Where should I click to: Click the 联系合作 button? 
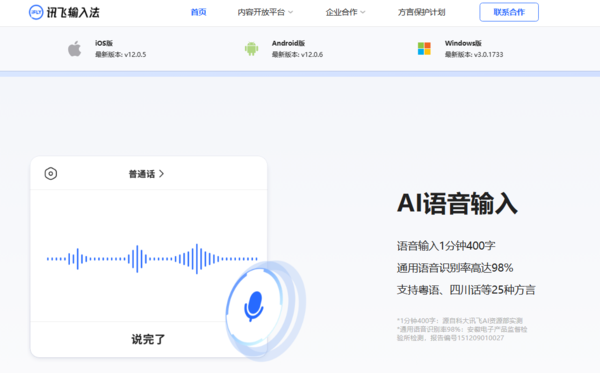click(509, 12)
